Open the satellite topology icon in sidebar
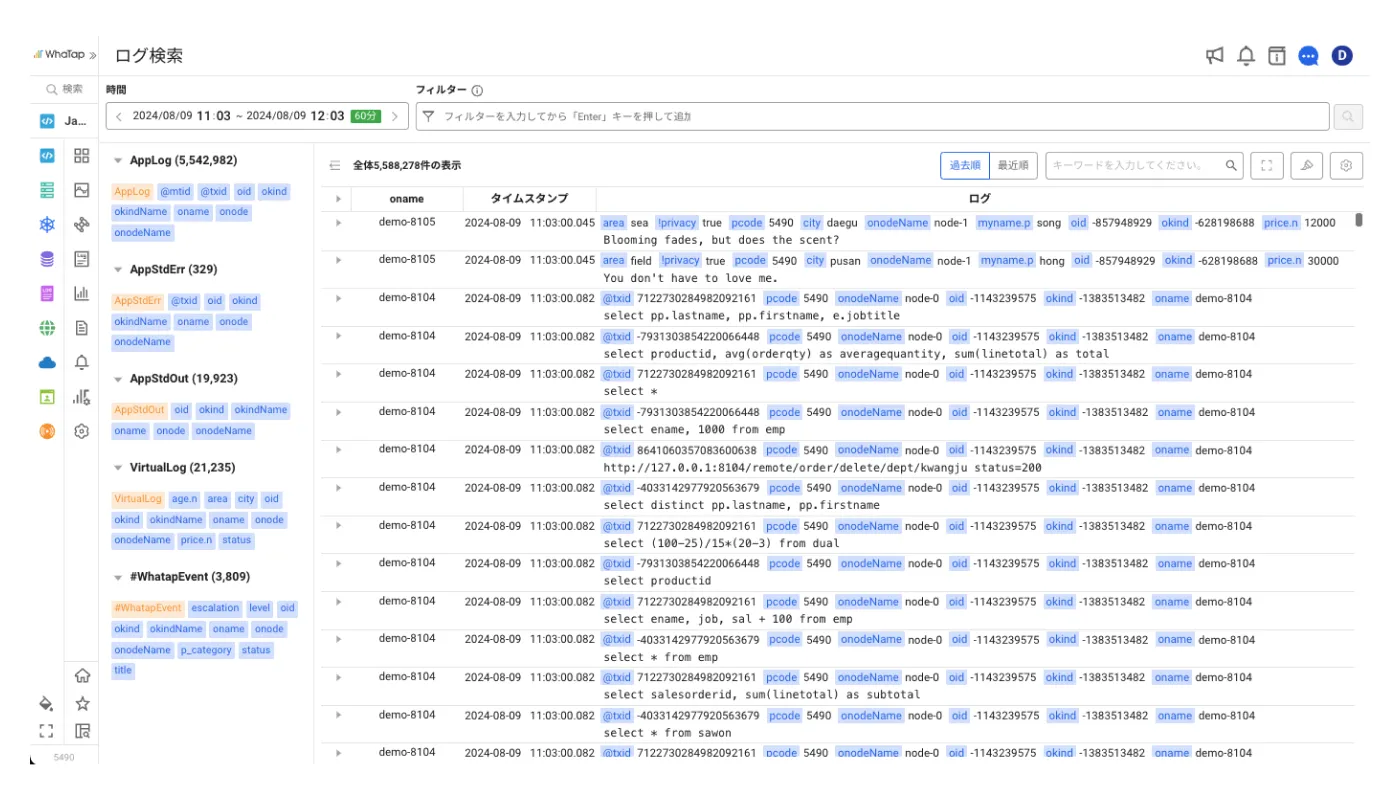 pyautogui.click(x=82, y=225)
